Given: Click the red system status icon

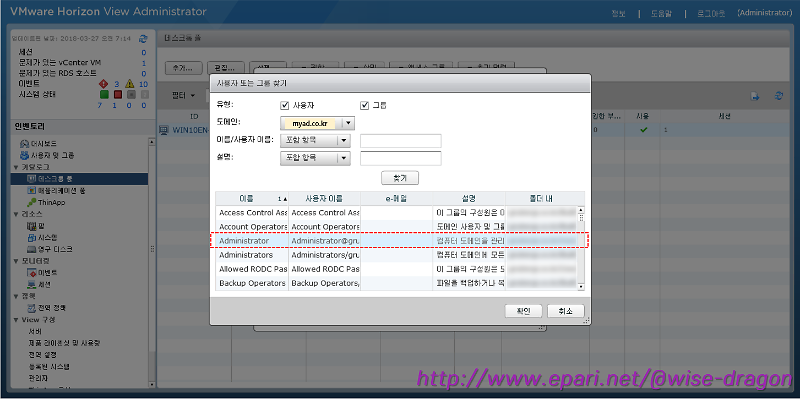Looking at the screenshot, I should coord(117,94).
